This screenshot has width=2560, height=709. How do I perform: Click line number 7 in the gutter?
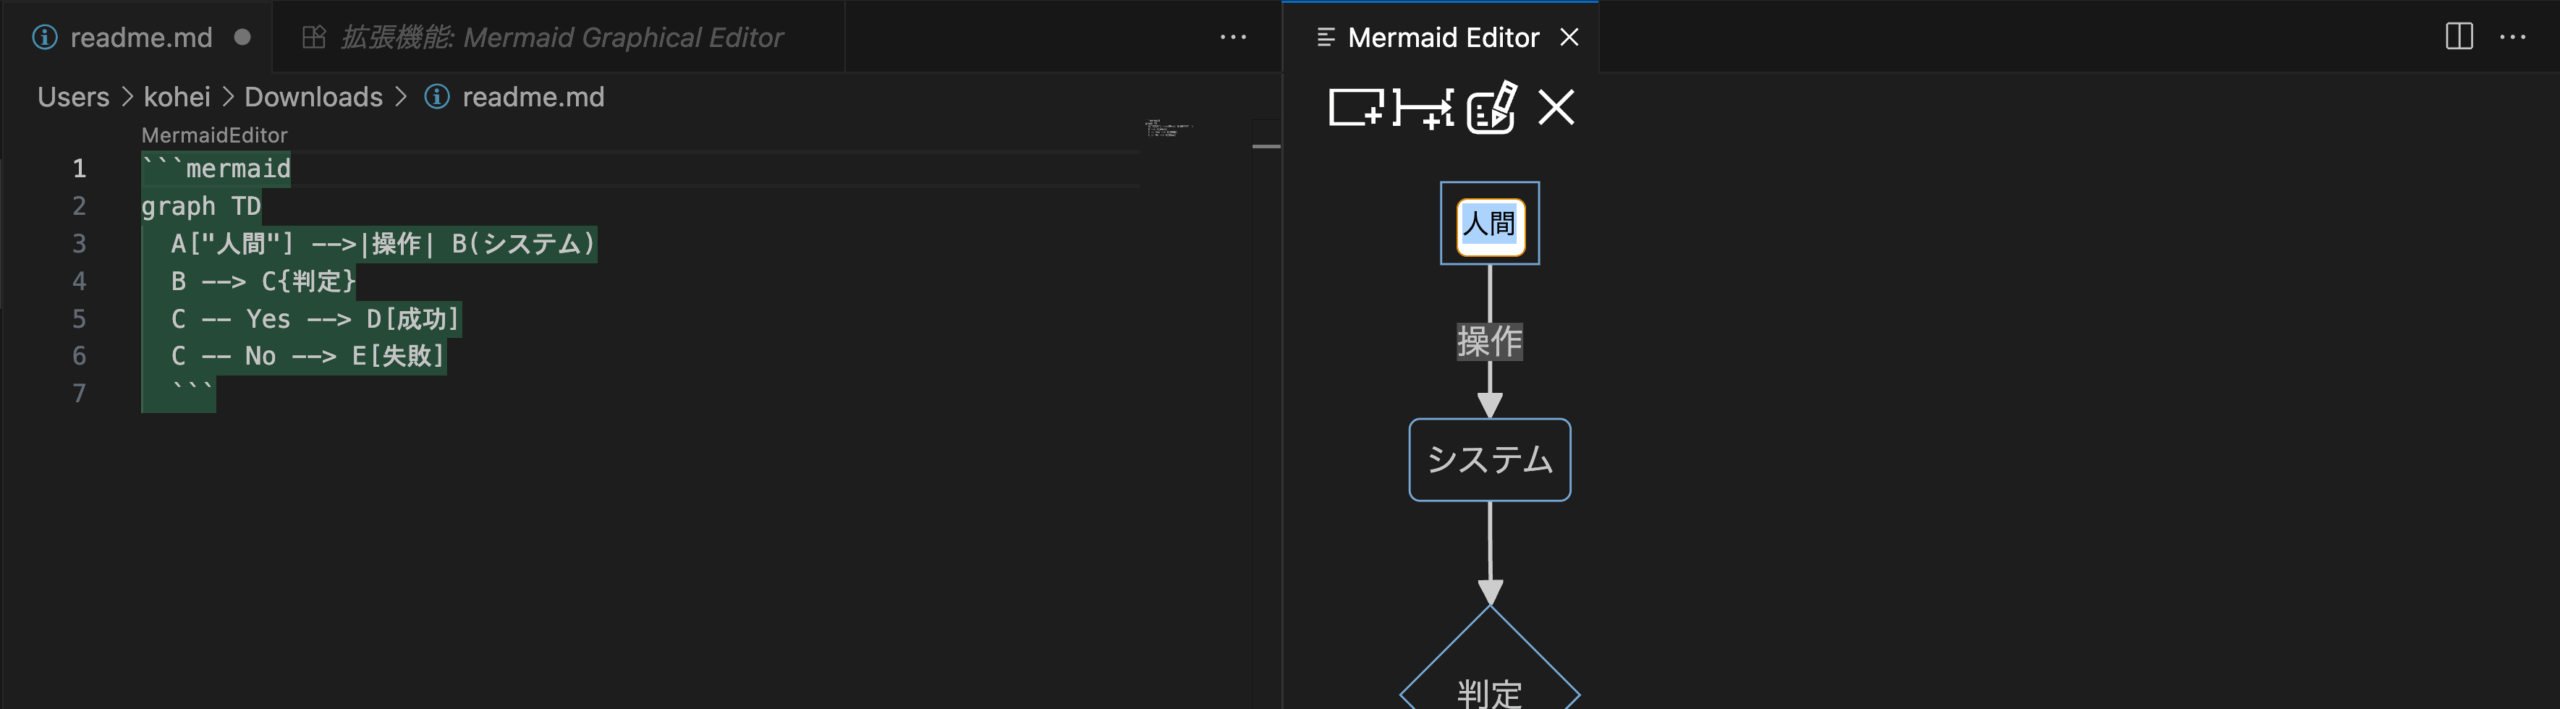tap(79, 393)
